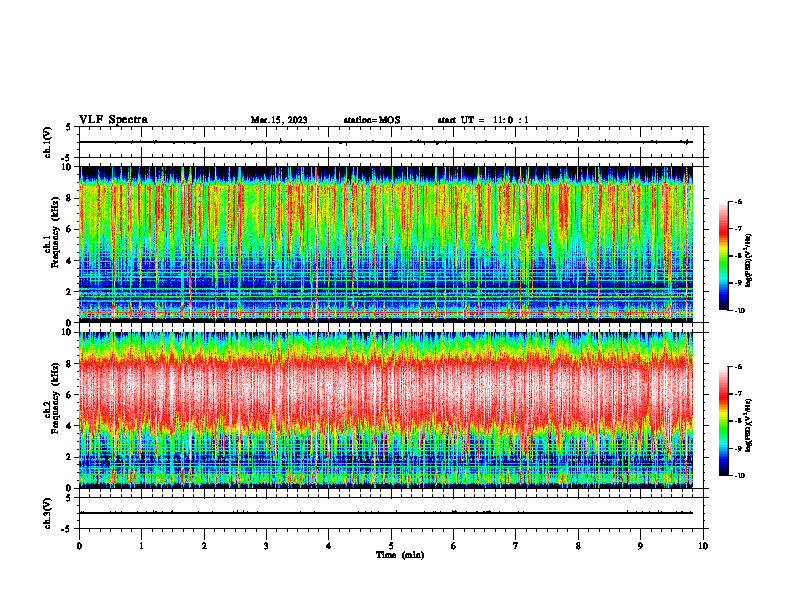Click time axis tick label "8"
Screen dimensions: 792x612
pyautogui.click(x=578, y=546)
